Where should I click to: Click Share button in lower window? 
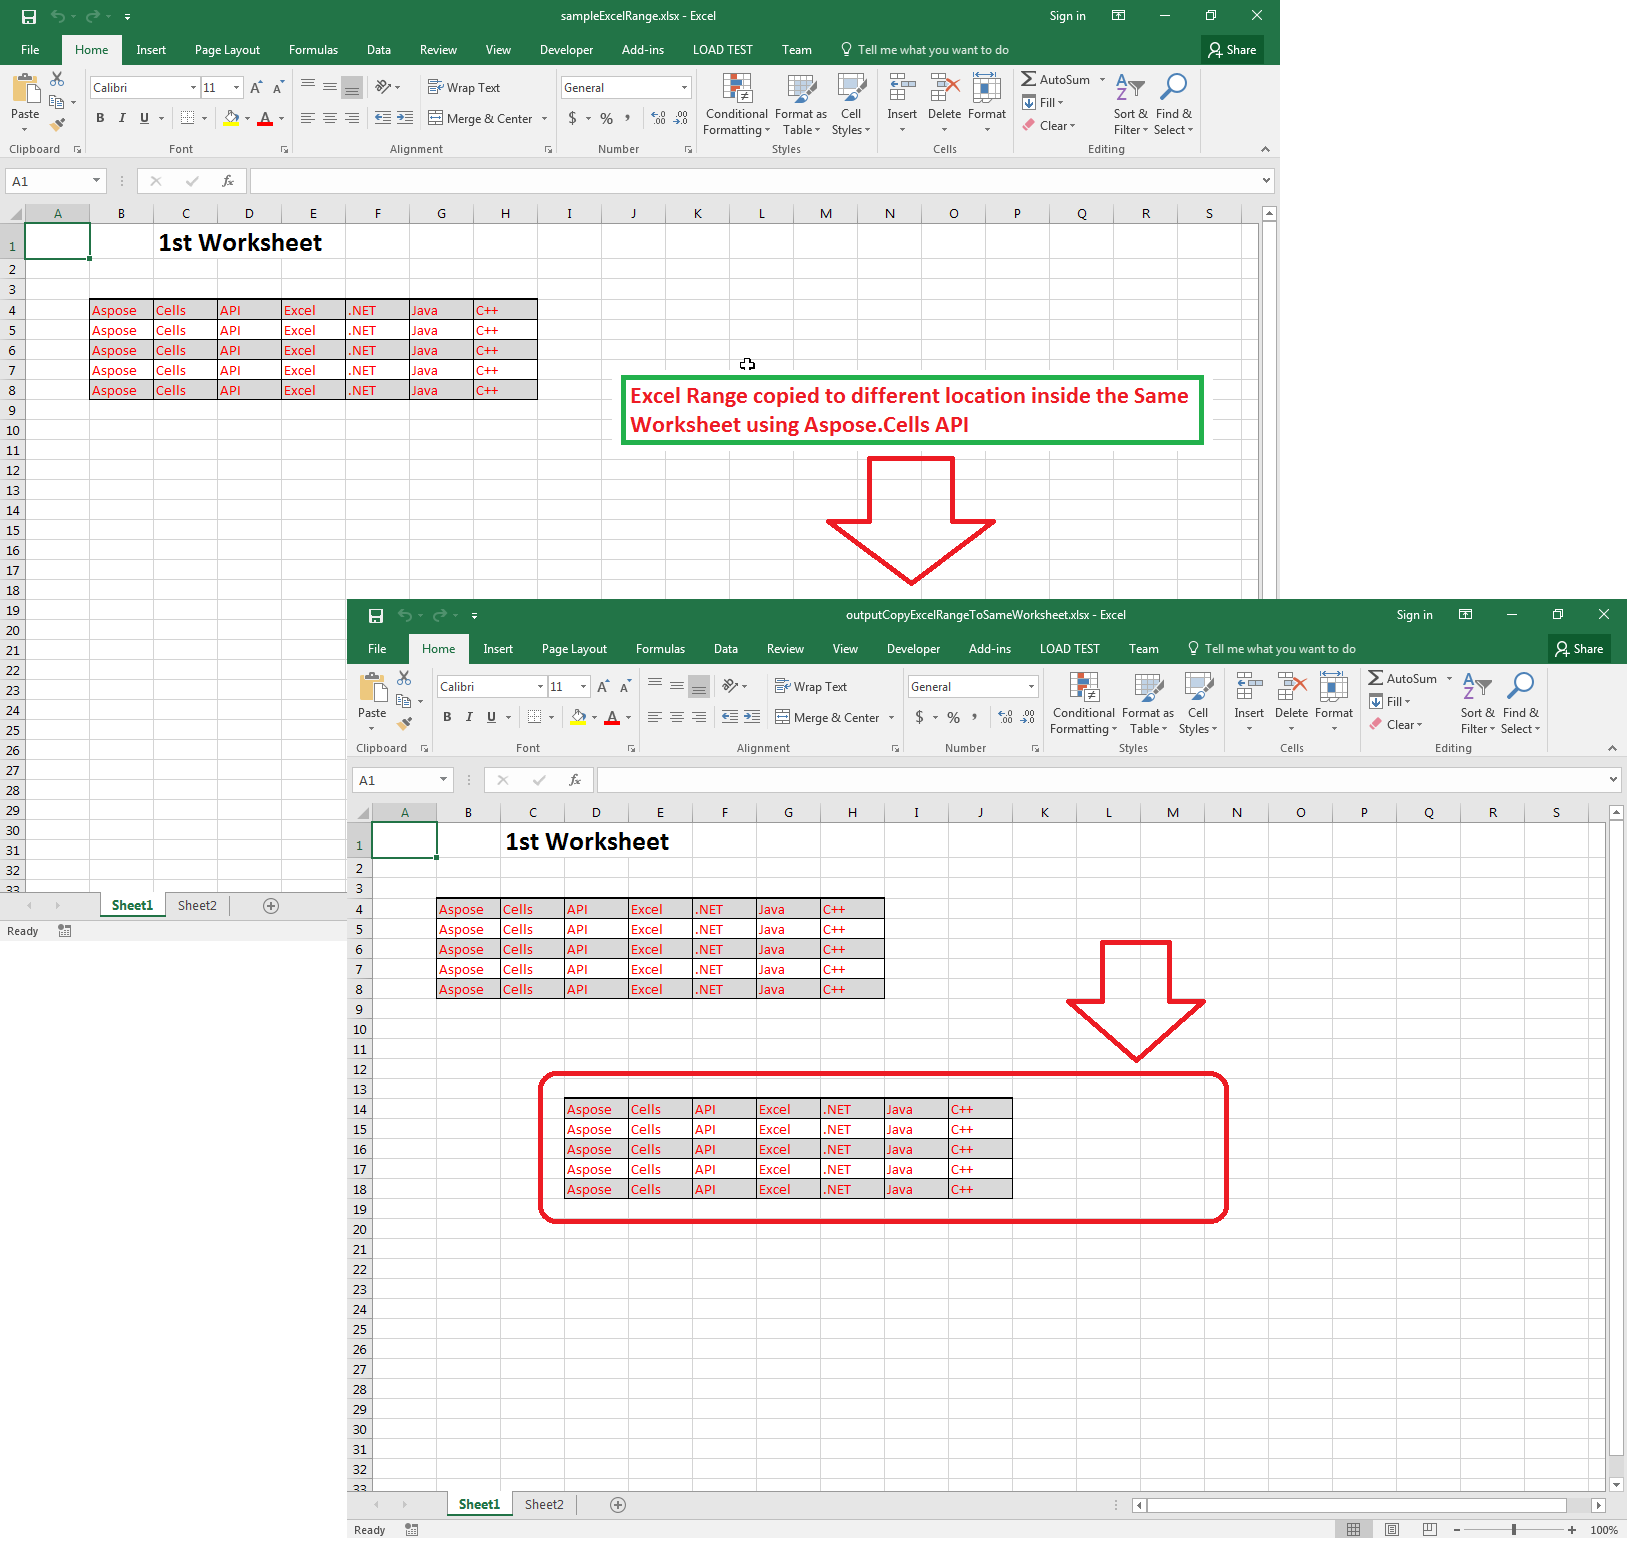click(1579, 649)
